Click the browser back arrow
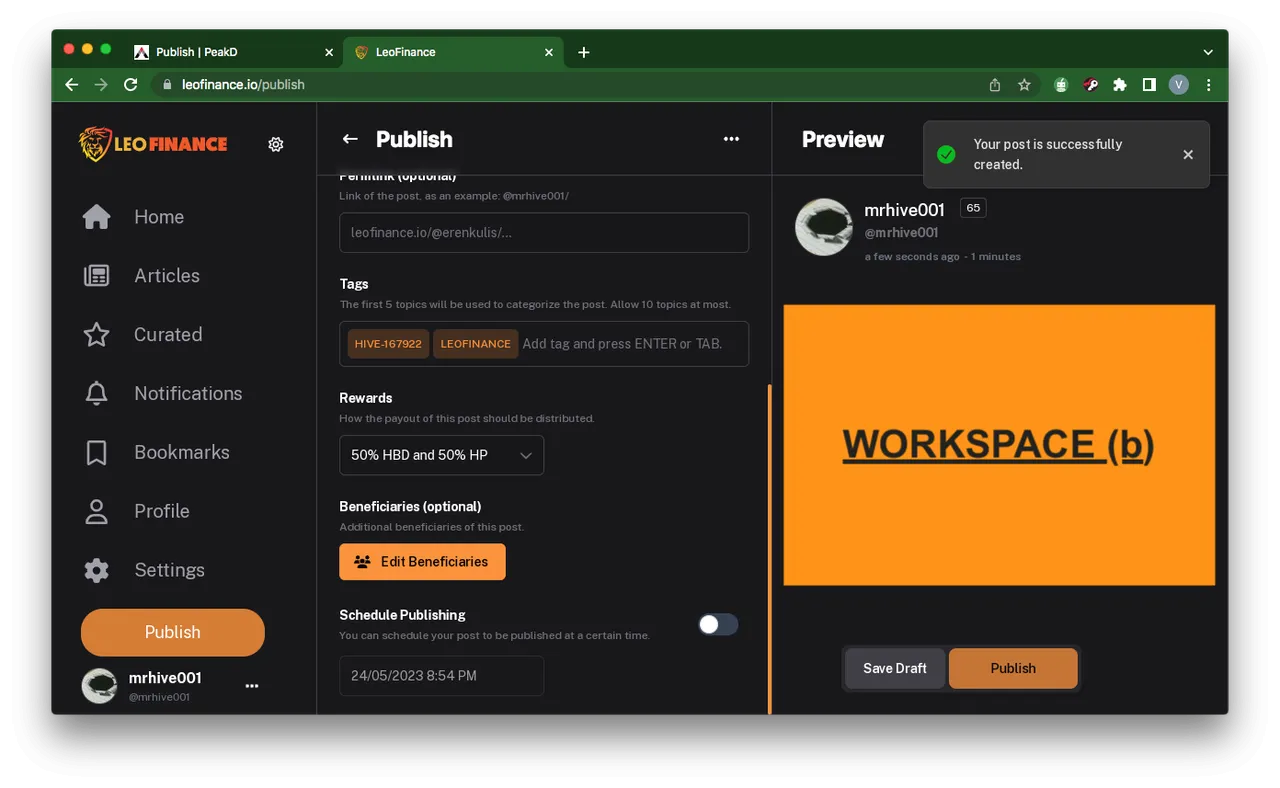Image resolution: width=1280 pixels, height=788 pixels. [71, 85]
